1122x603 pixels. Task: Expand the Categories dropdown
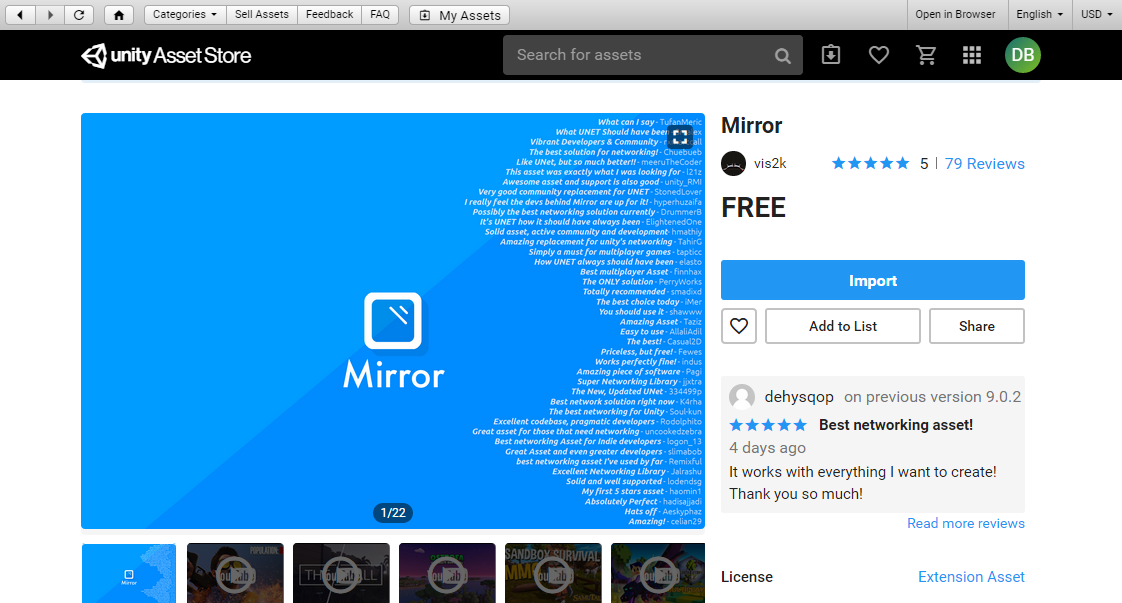click(185, 14)
